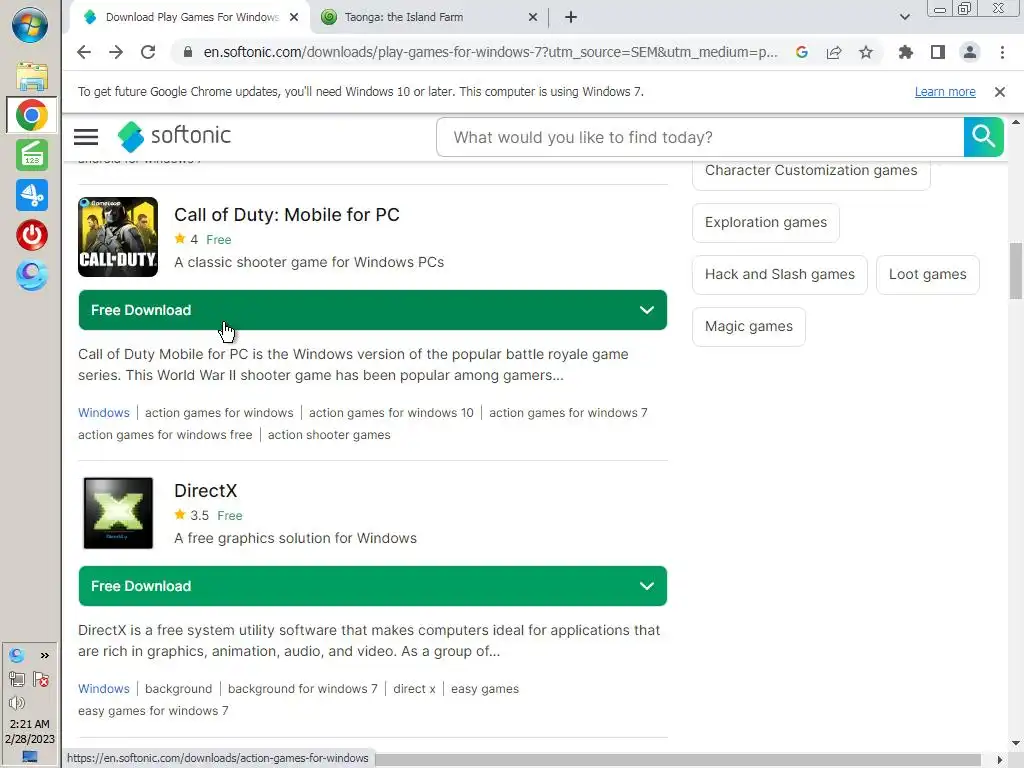Screen dimensions: 1024x768
Task: Go forward with the browser forward arrow
Action: coord(116,52)
